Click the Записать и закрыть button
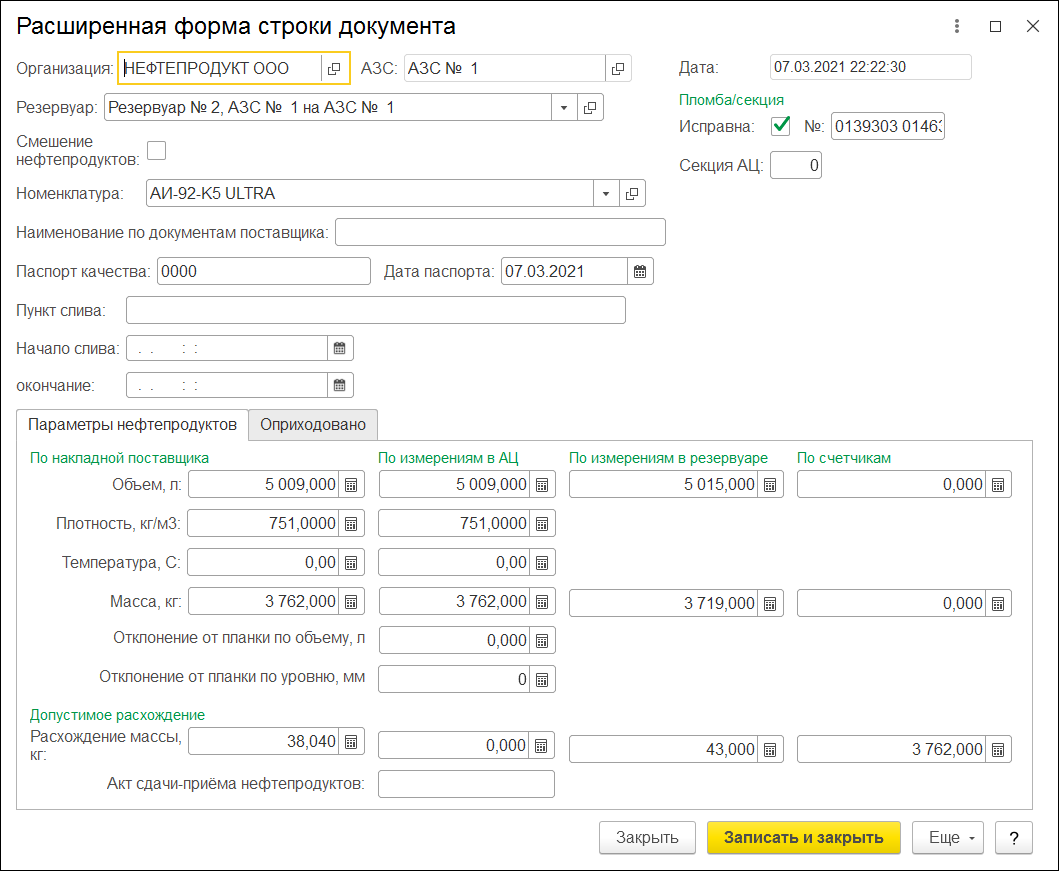This screenshot has height=871, width=1059. tap(803, 838)
